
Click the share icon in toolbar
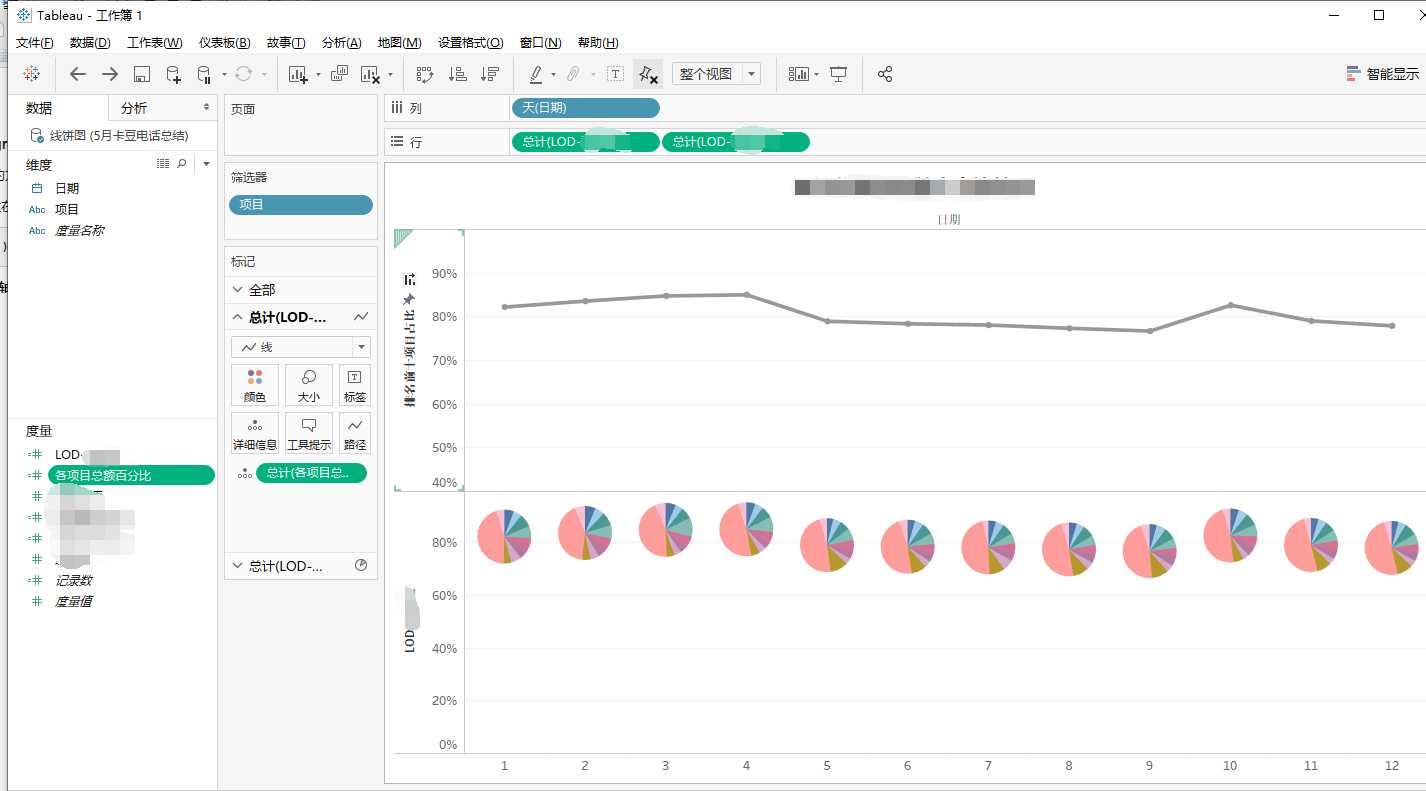coord(884,74)
